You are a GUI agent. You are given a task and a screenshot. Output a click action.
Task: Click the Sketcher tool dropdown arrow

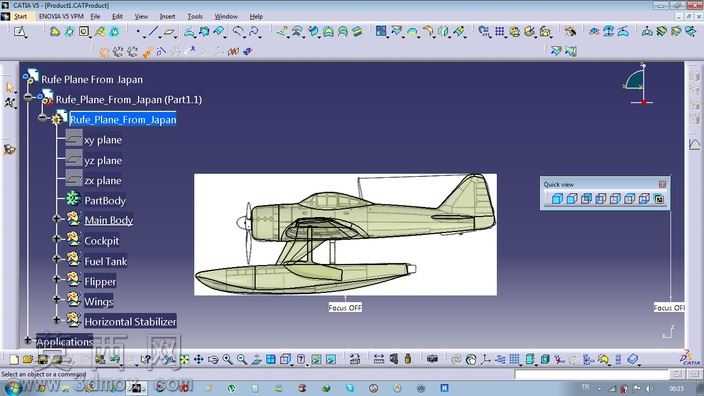[x=26, y=37]
